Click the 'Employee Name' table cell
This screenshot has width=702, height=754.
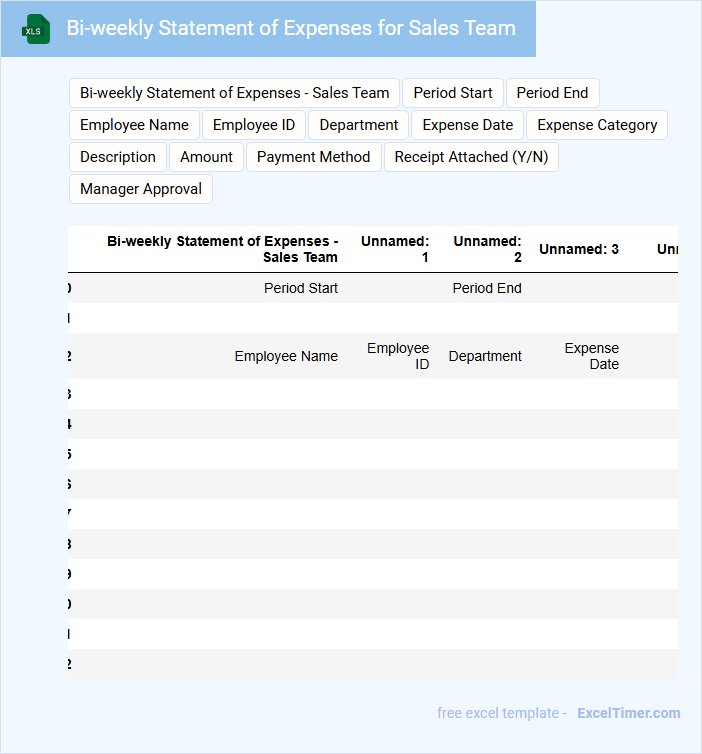(x=286, y=356)
